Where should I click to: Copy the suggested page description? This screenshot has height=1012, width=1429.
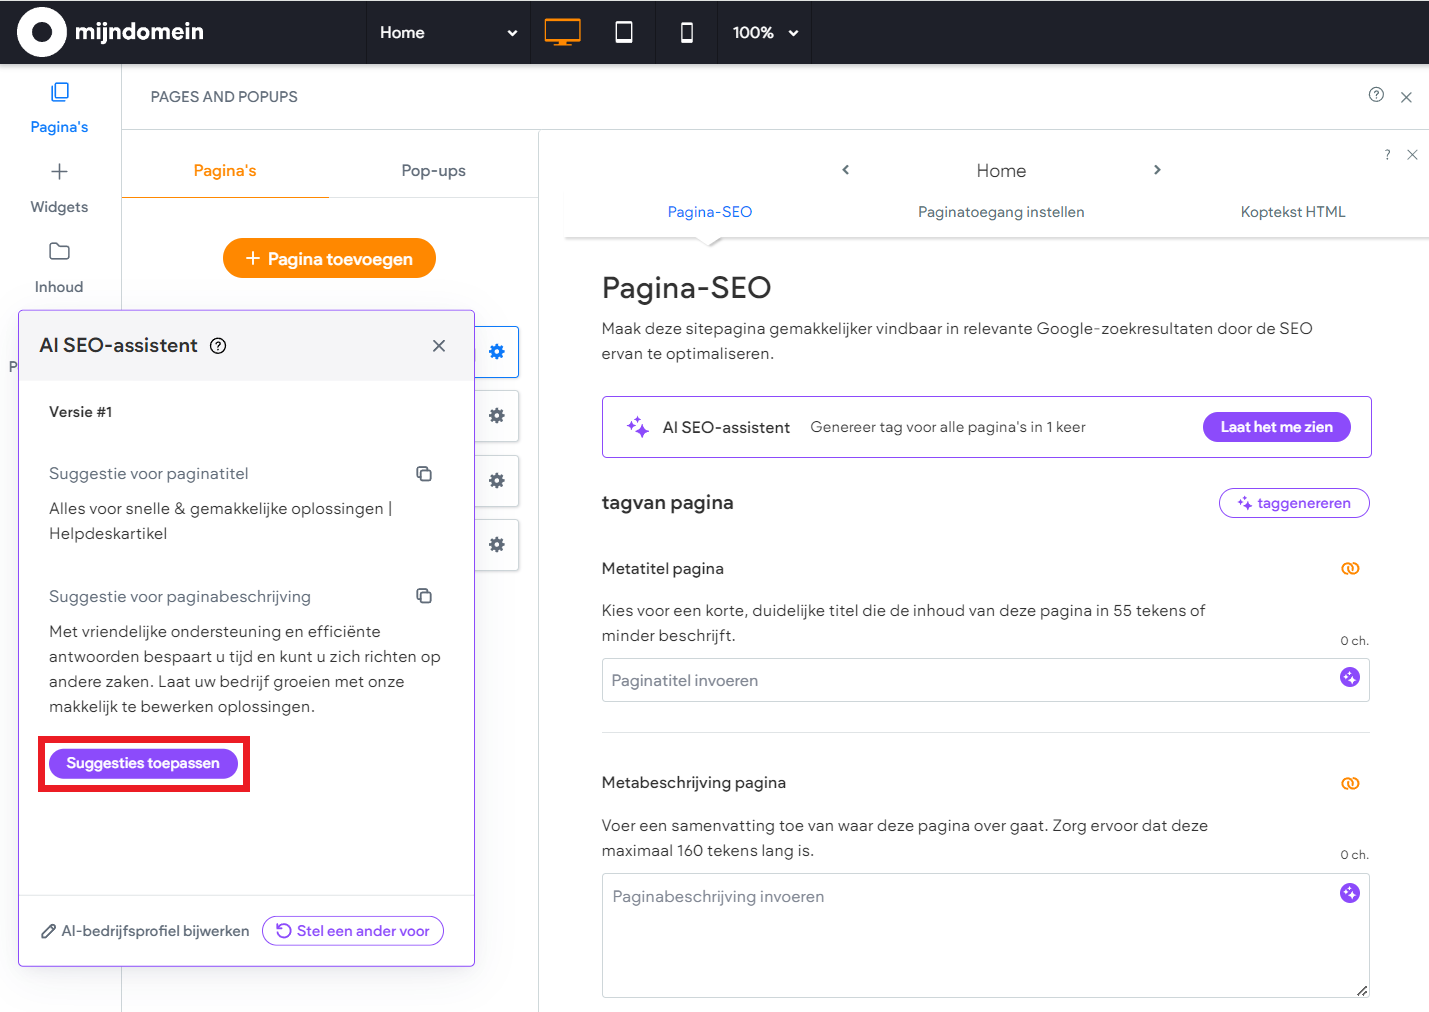tap(424, 596)
